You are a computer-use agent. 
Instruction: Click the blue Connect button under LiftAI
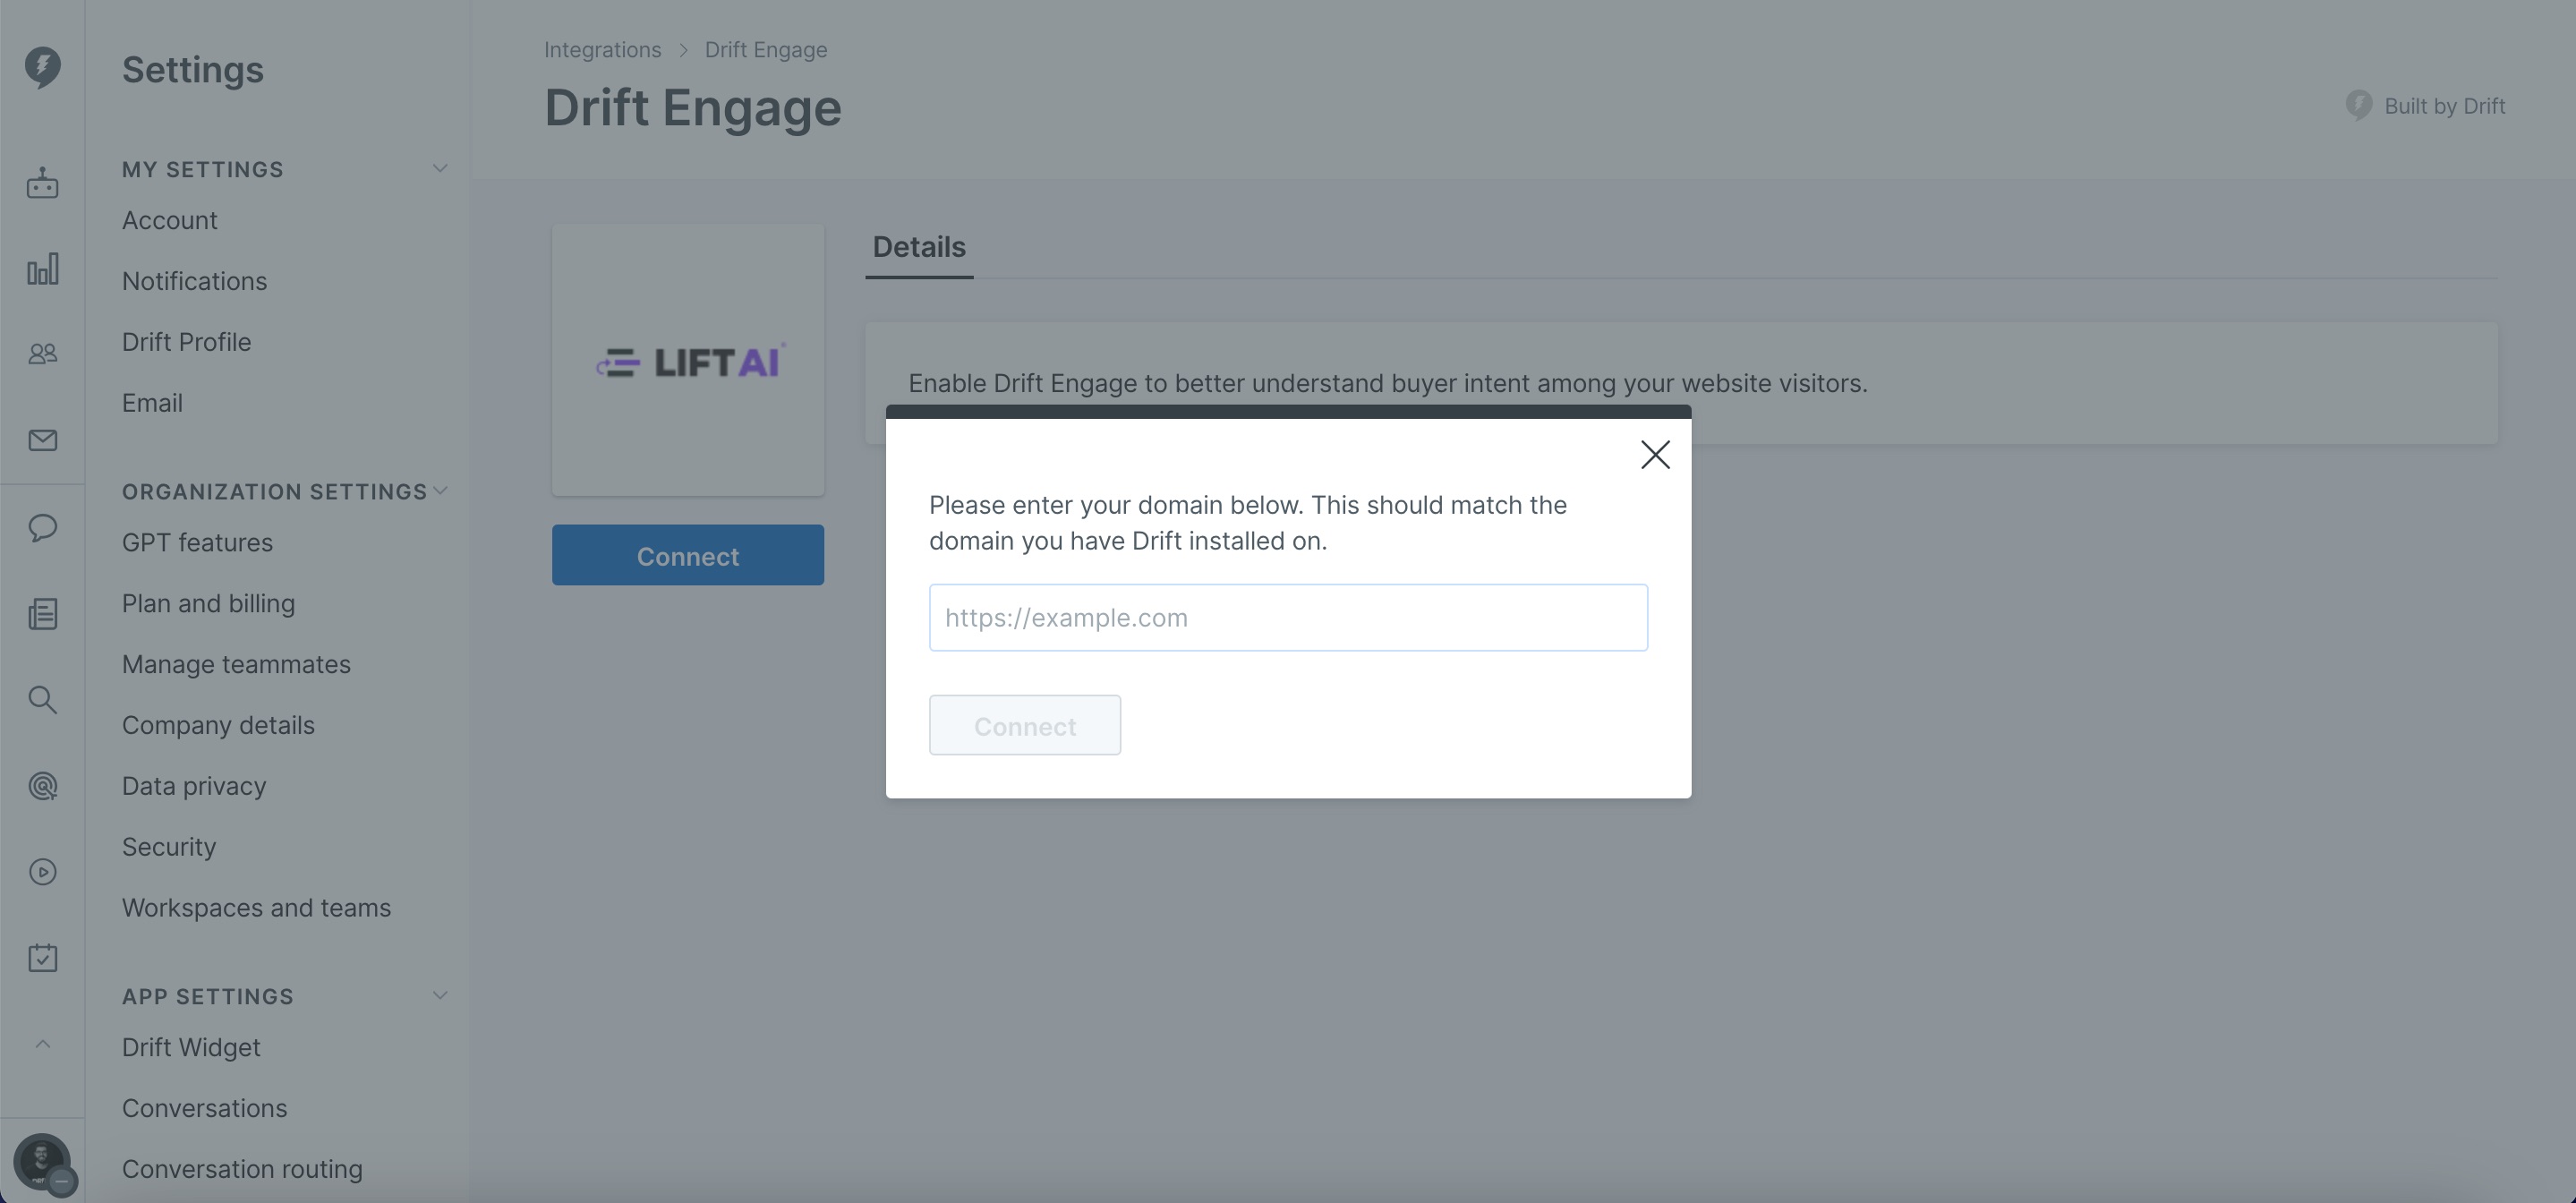688,555
